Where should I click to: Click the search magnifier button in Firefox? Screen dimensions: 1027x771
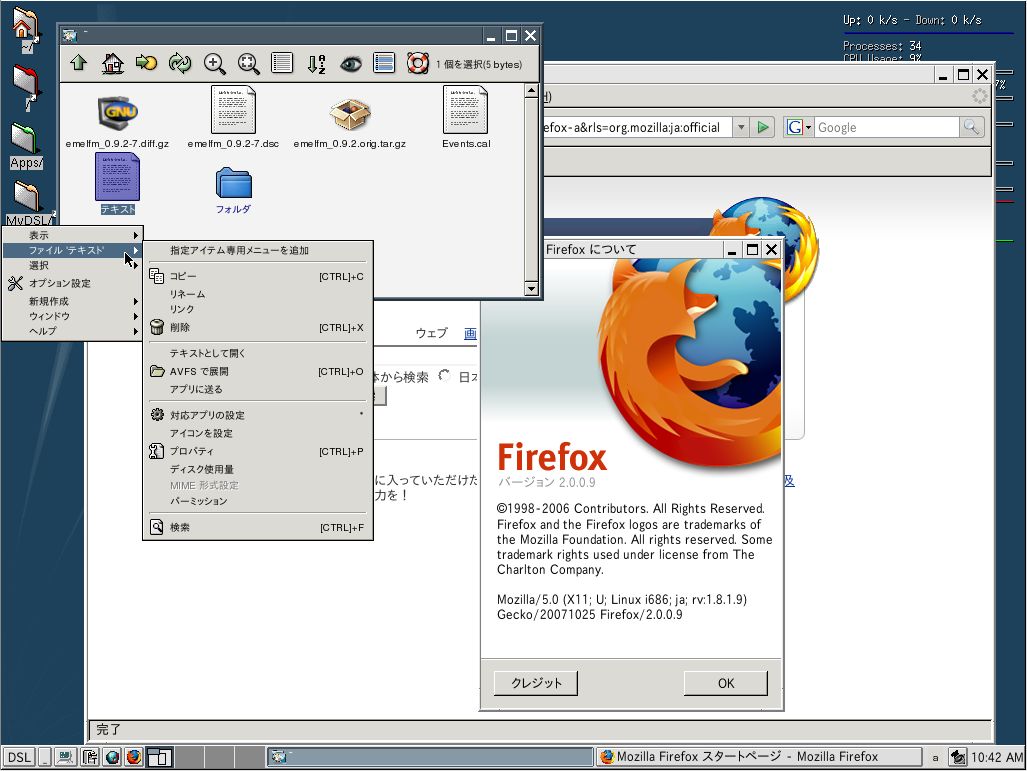click(x=971, y=127)
